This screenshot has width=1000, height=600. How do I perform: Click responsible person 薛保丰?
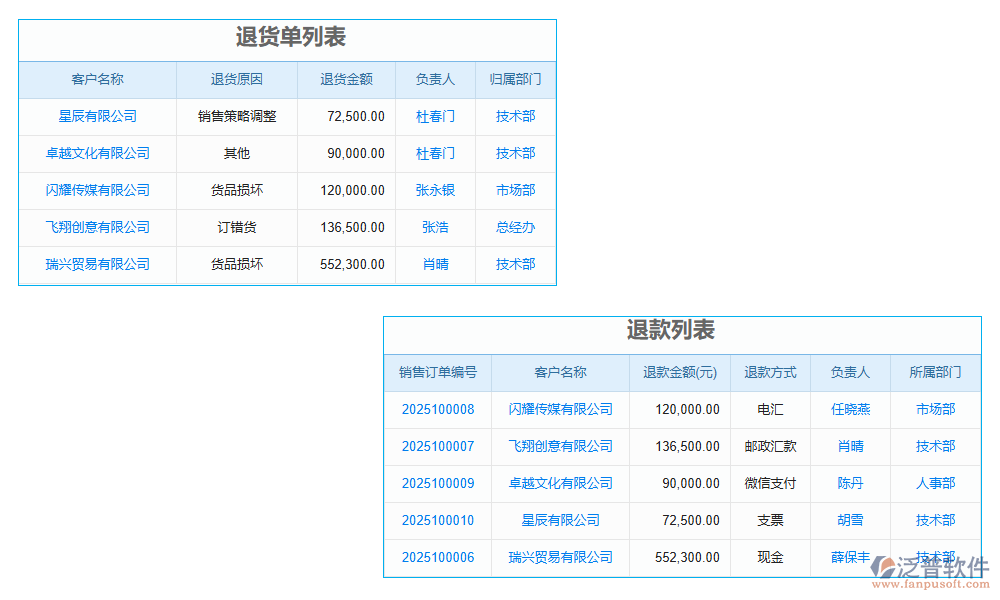(x=849, y=557)
